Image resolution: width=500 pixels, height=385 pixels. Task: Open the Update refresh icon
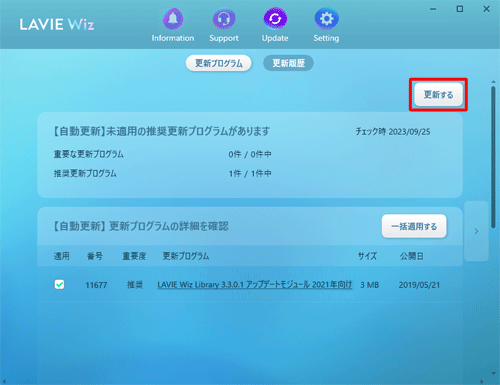click(x=275, y=19)
